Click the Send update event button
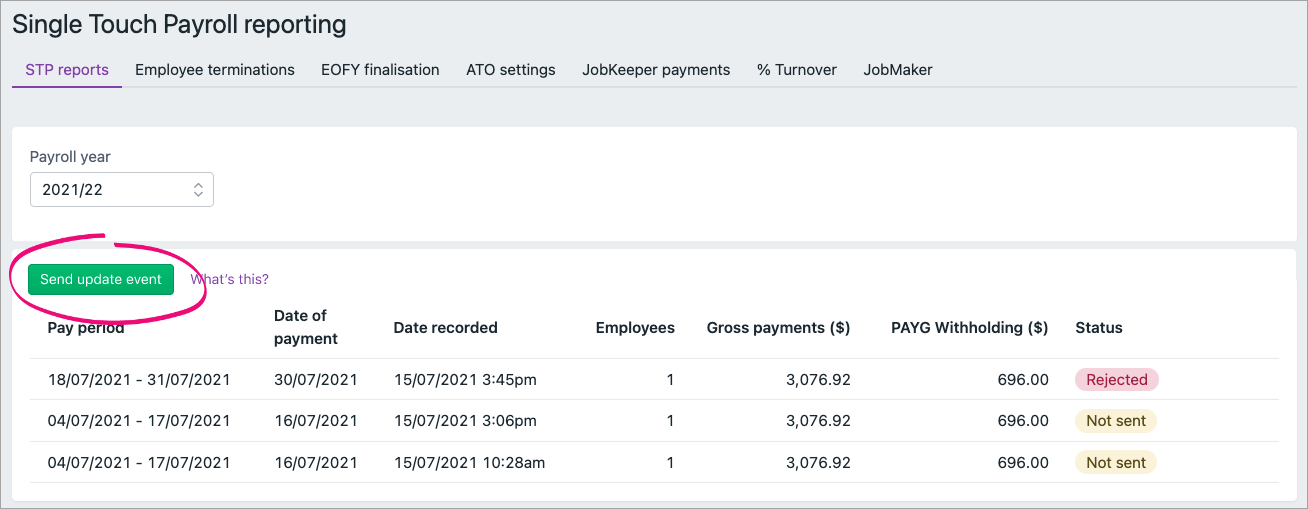1308x509 pixels. [101, 280]
